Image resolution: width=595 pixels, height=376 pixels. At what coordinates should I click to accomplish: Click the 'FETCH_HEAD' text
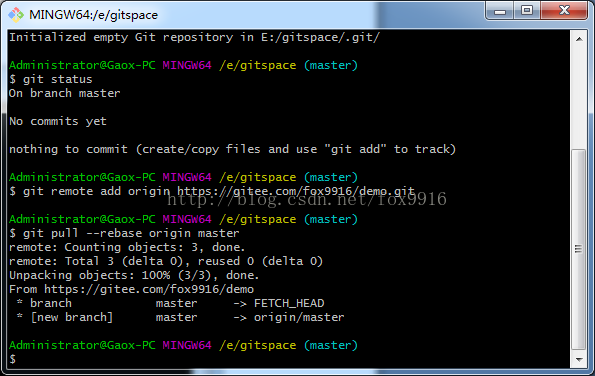(x=289, y=304)
